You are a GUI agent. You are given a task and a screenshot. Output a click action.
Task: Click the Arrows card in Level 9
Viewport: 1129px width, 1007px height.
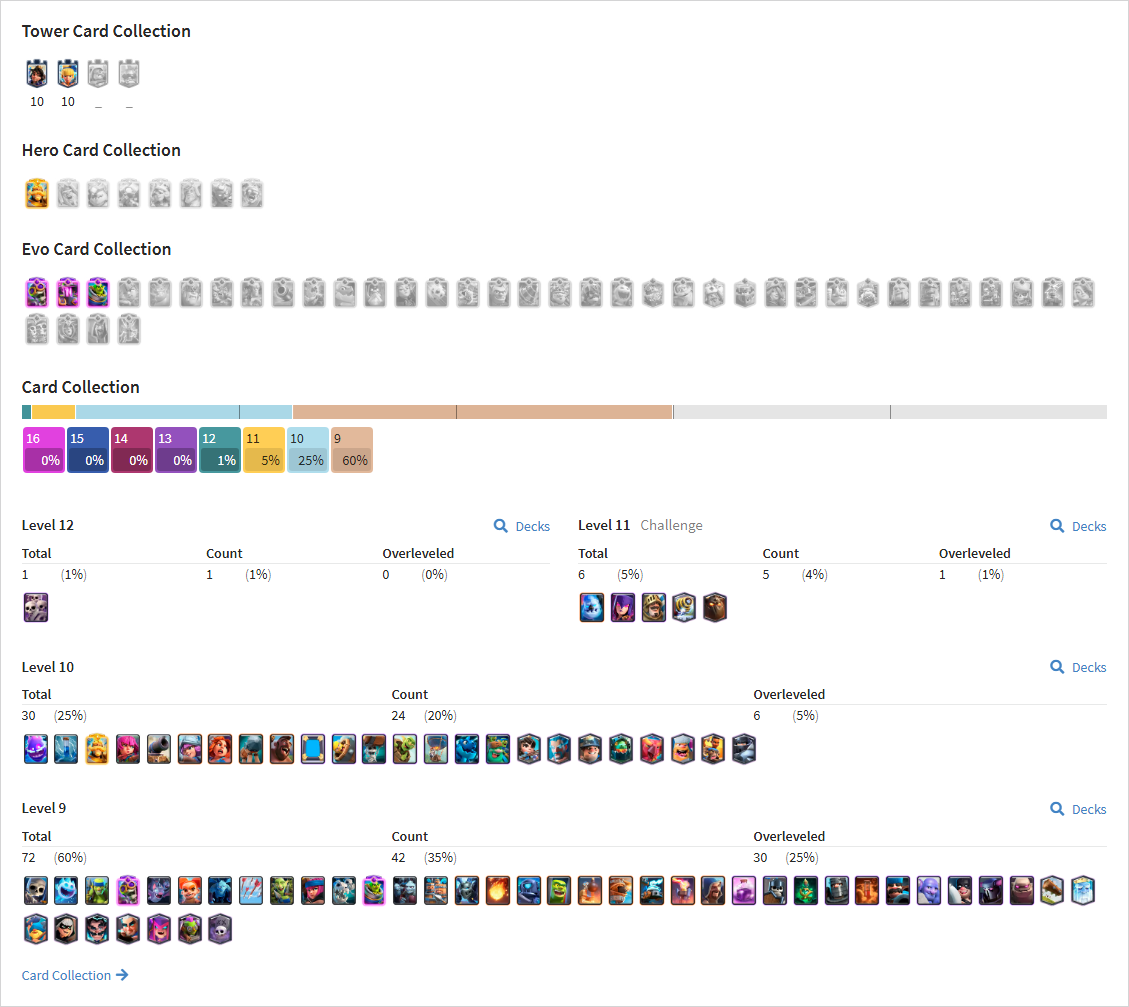pyautogui.click(x=251, y=891)
